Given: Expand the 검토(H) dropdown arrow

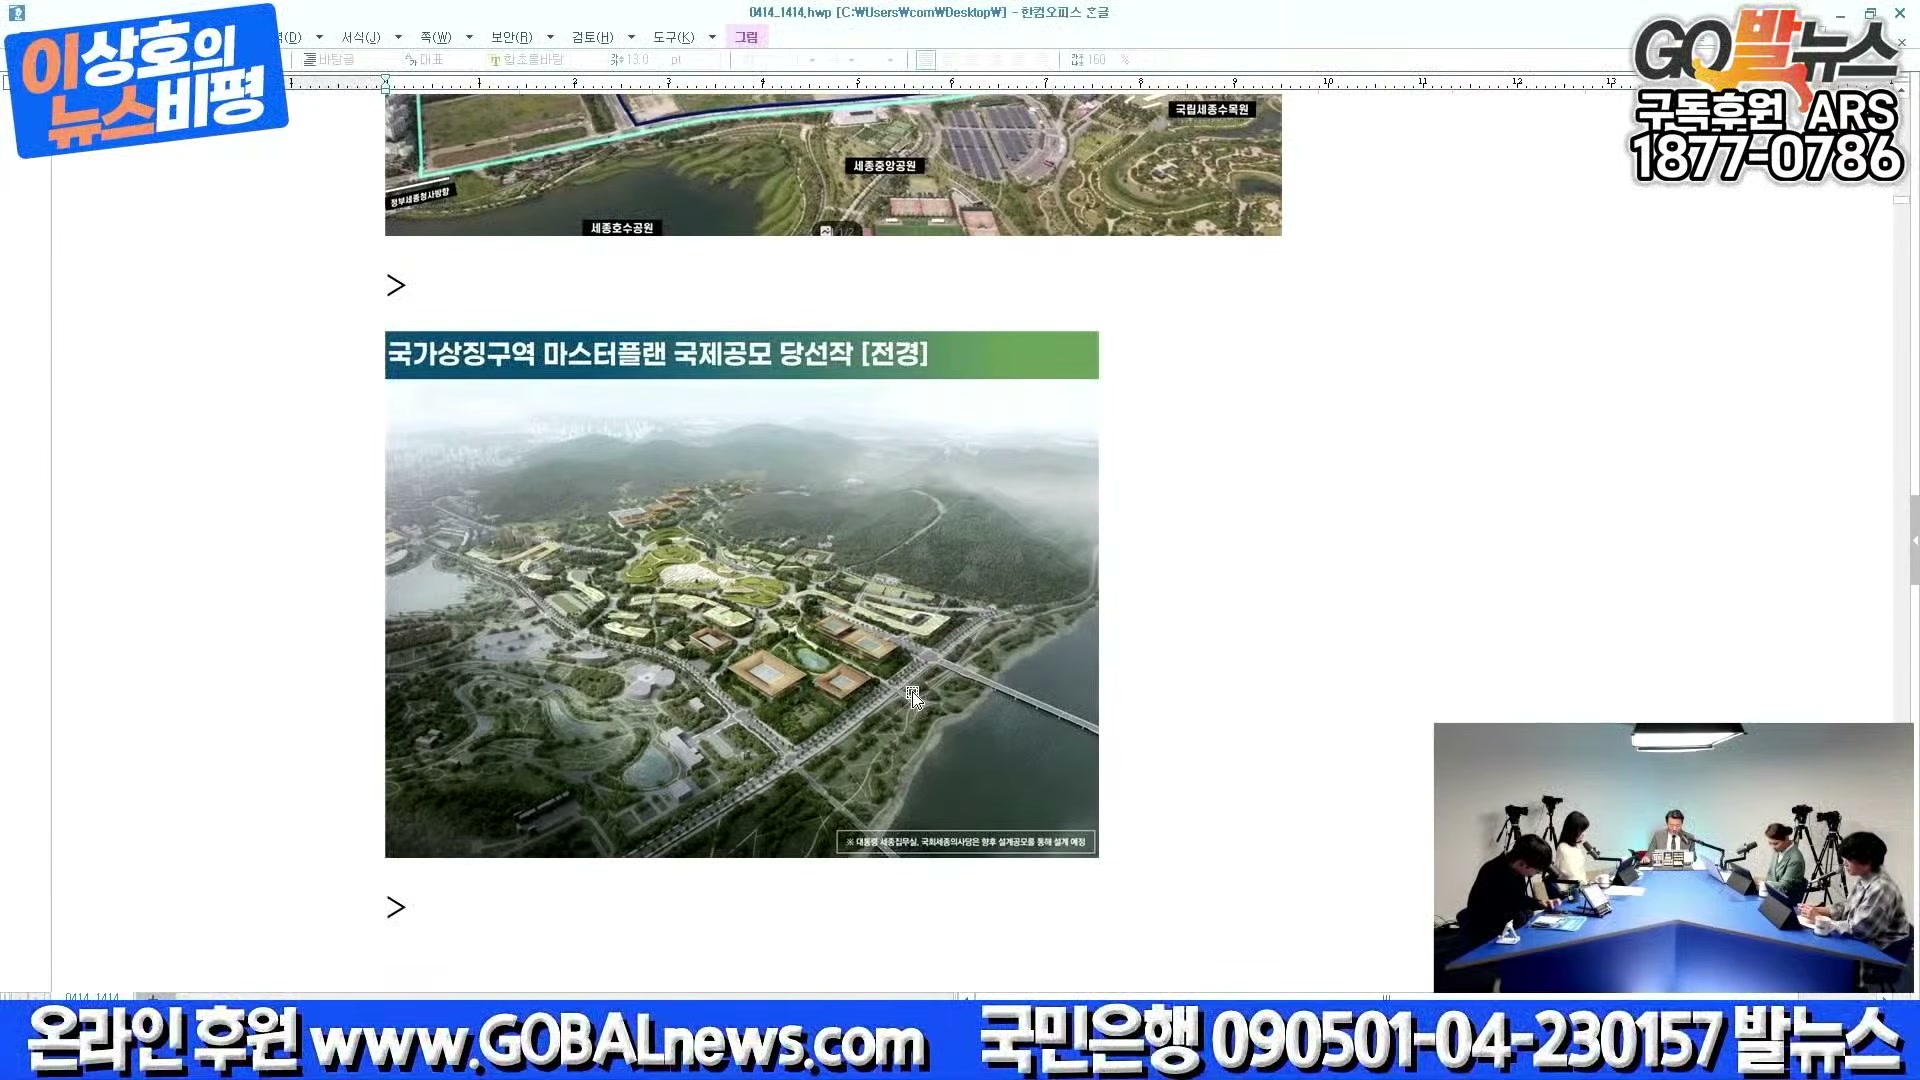Looking at the screenshot, I should (x=631, y=37).
